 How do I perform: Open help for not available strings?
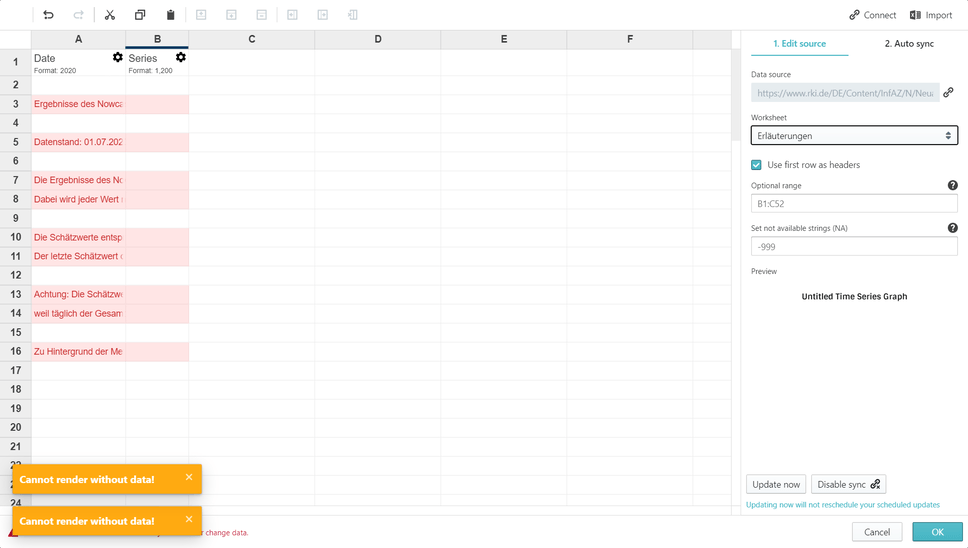(x=952, y=228)
